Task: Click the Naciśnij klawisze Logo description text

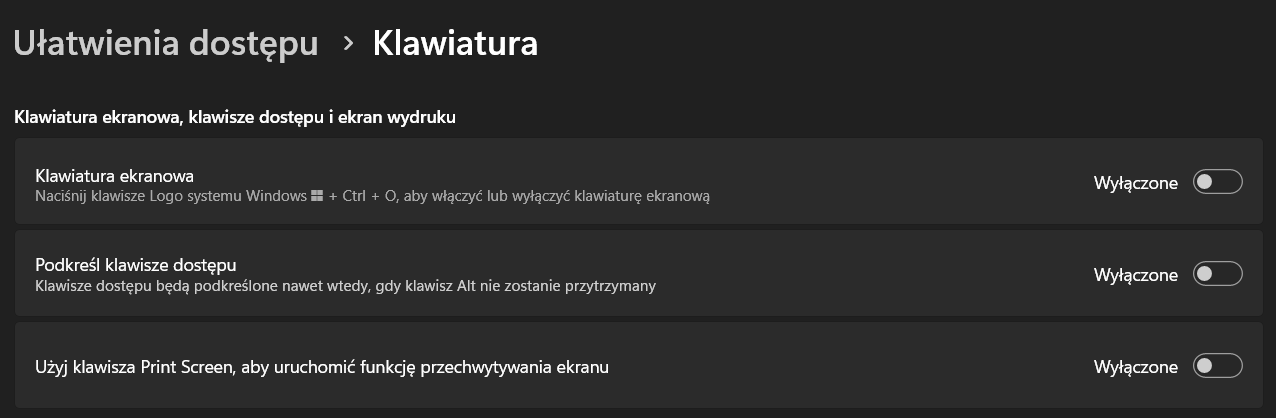Action: click(170, 197)
